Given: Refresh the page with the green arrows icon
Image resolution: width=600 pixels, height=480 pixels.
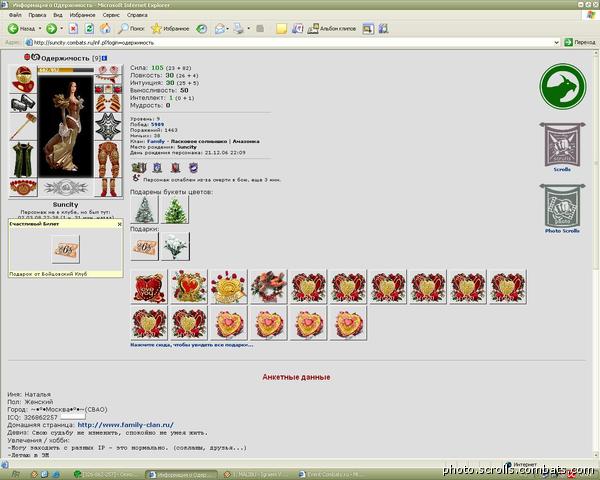Looking at the screenshot, I should click(89, 29).
